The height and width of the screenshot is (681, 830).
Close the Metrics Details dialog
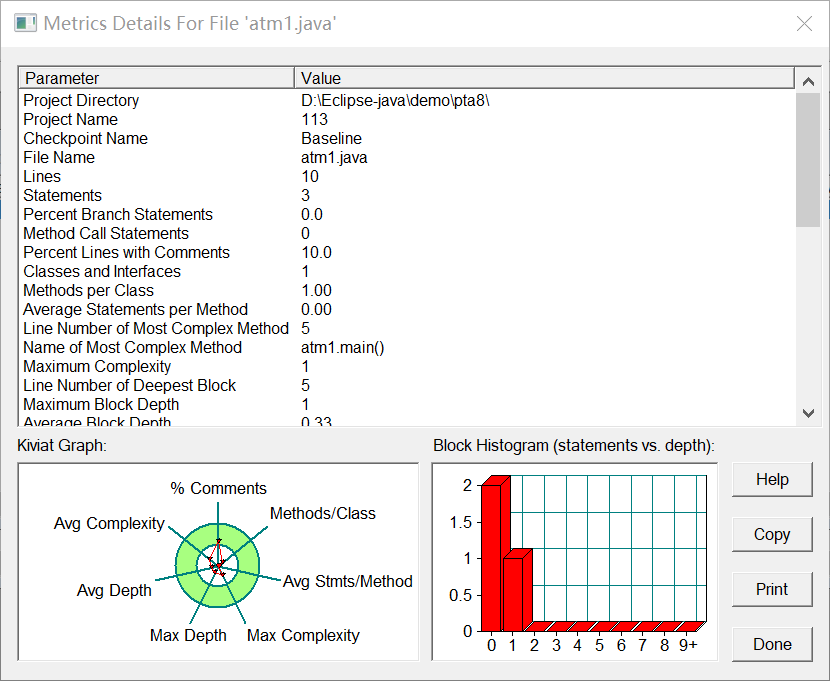click(804, 23)
